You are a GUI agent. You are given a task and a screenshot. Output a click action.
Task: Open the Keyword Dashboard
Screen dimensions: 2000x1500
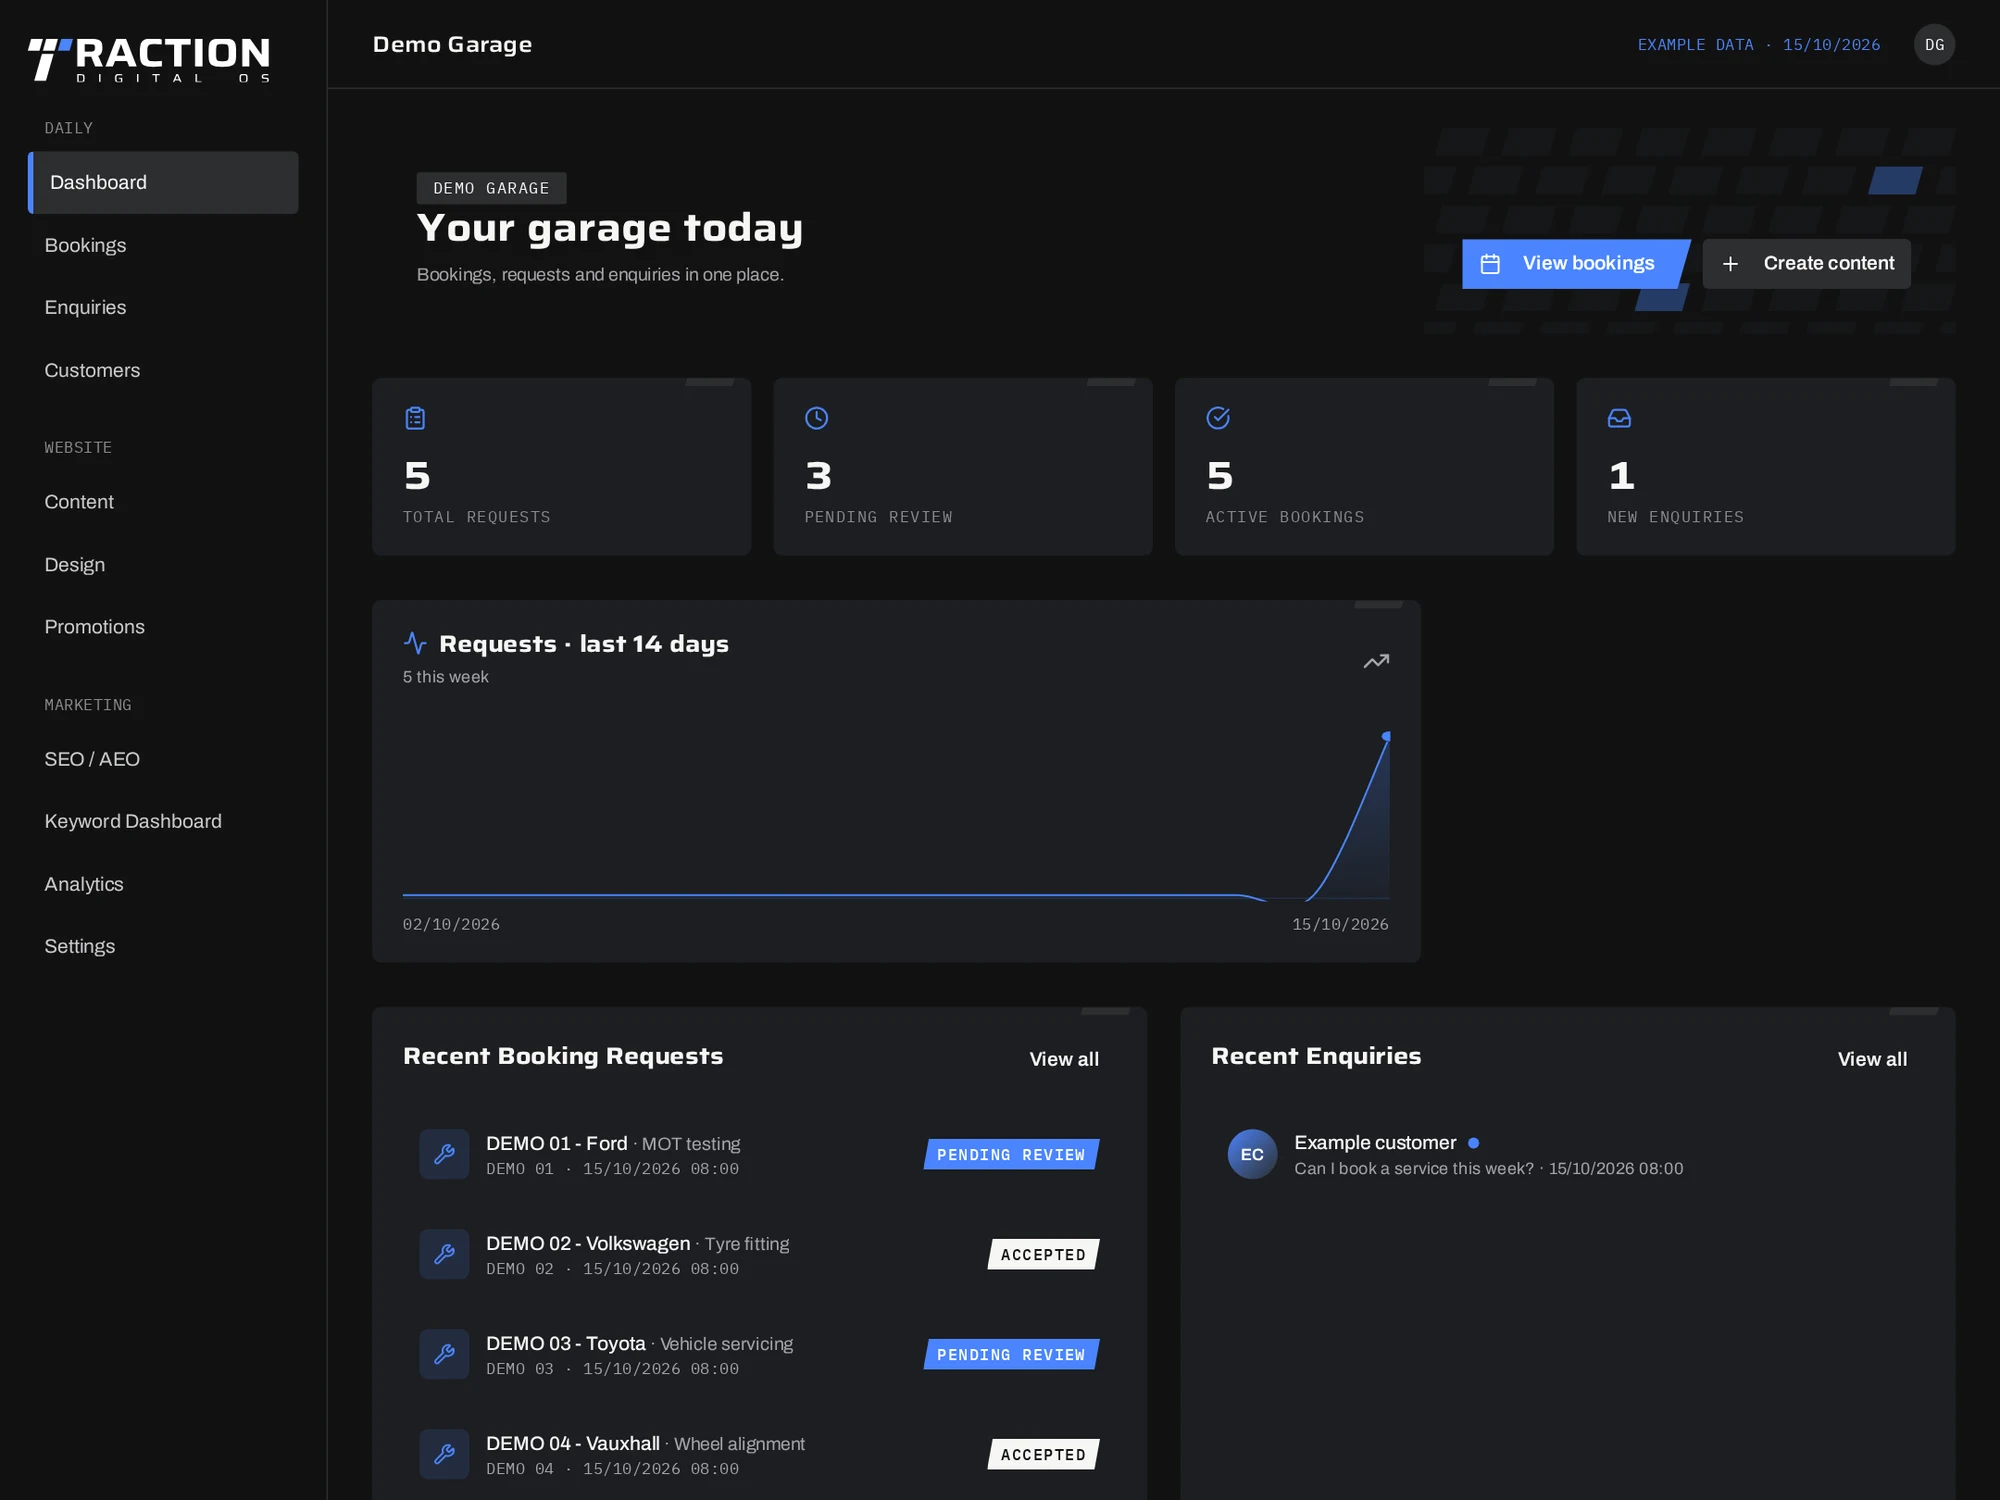coord(163,821)
